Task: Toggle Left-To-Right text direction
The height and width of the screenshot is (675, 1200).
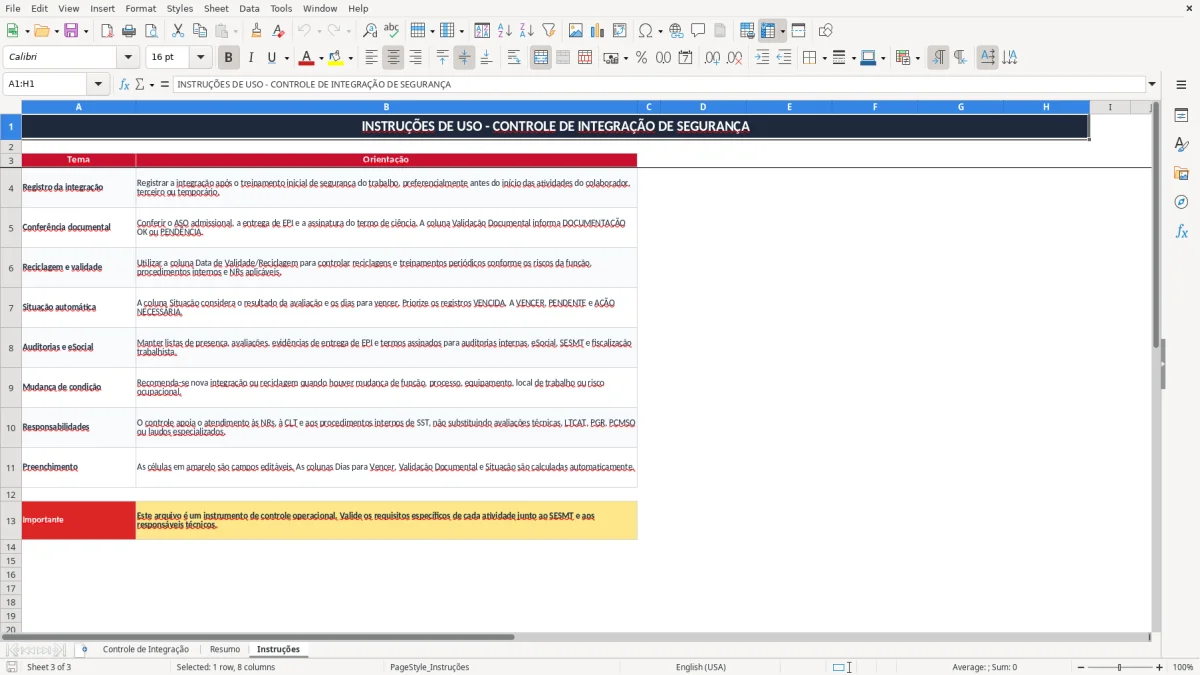Action: coord(938,58)
